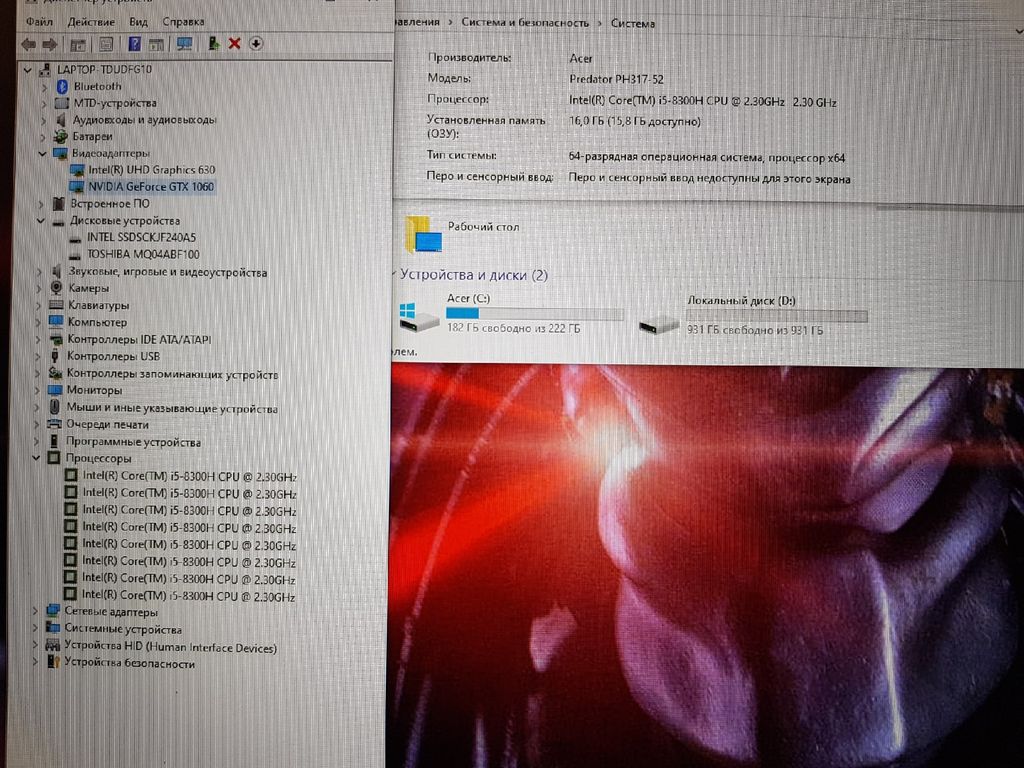This screenshot has height=768, width=1024.
Task: Expand the Программные устройства category
Action: click(x=37, y=442)
